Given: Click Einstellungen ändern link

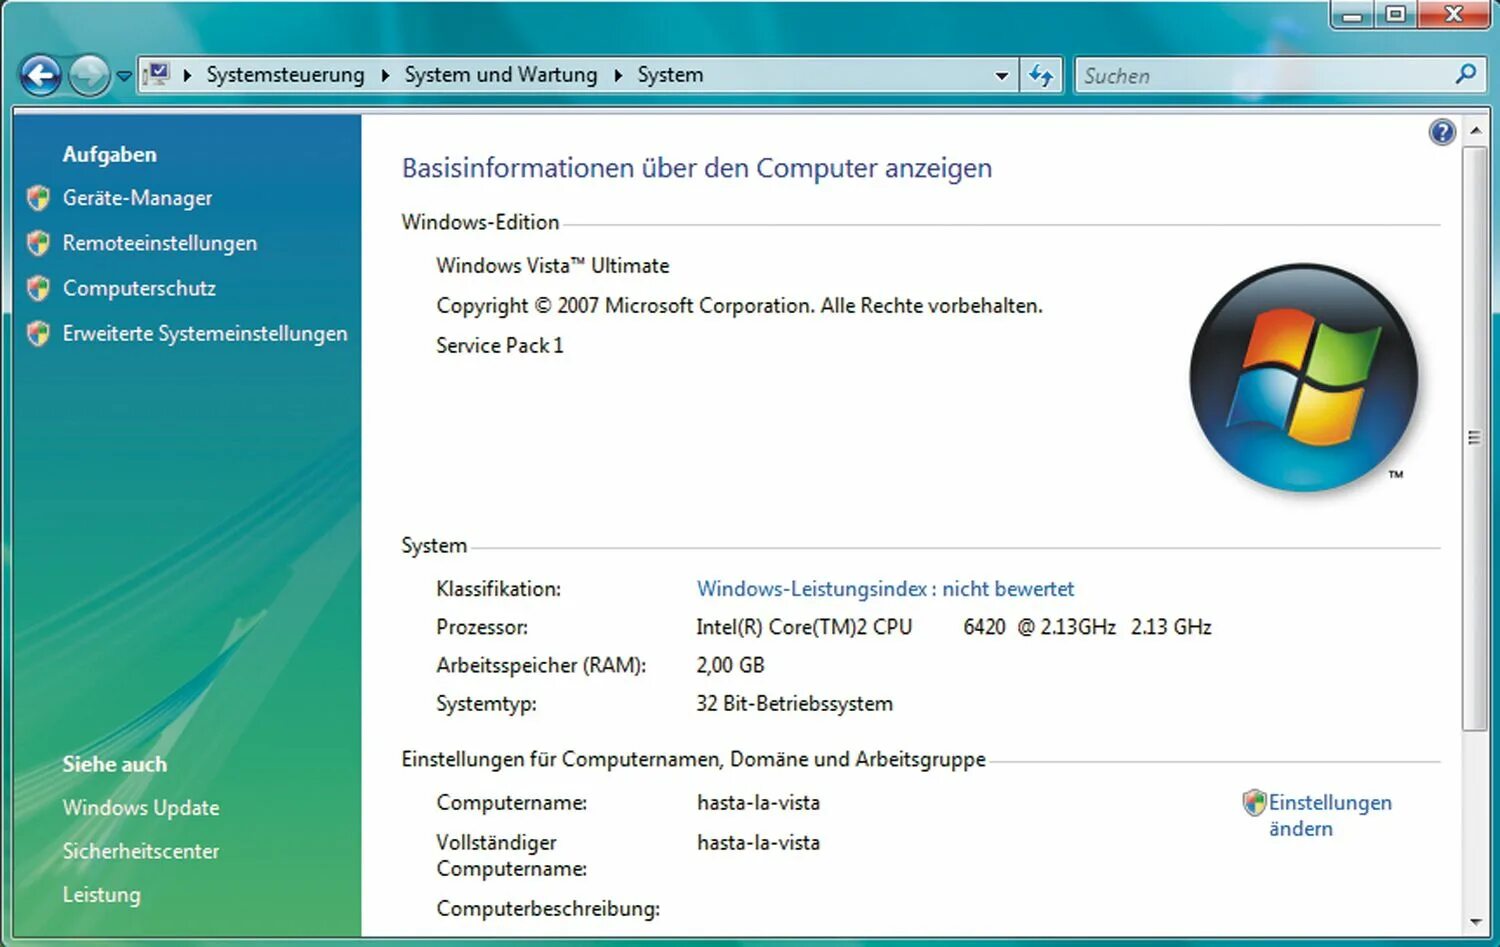Looking at the screenshot, I should coord(1330,815).
